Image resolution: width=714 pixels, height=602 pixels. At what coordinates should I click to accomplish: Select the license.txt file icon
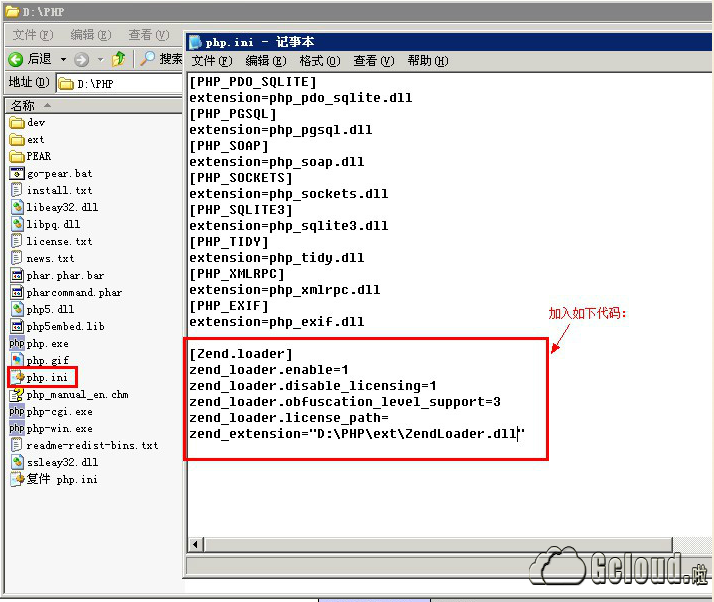point(17,241)
